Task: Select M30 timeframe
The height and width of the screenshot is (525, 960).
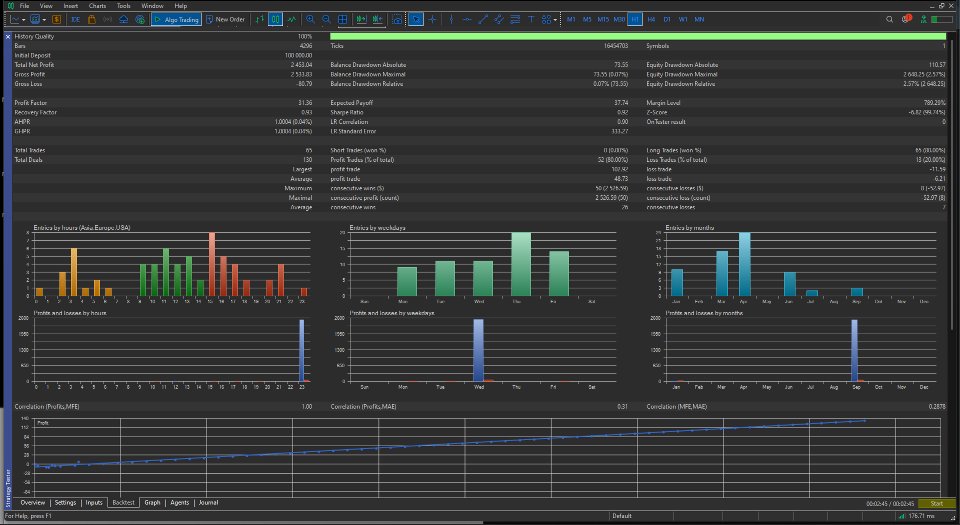Action: [x=619, y=20]
